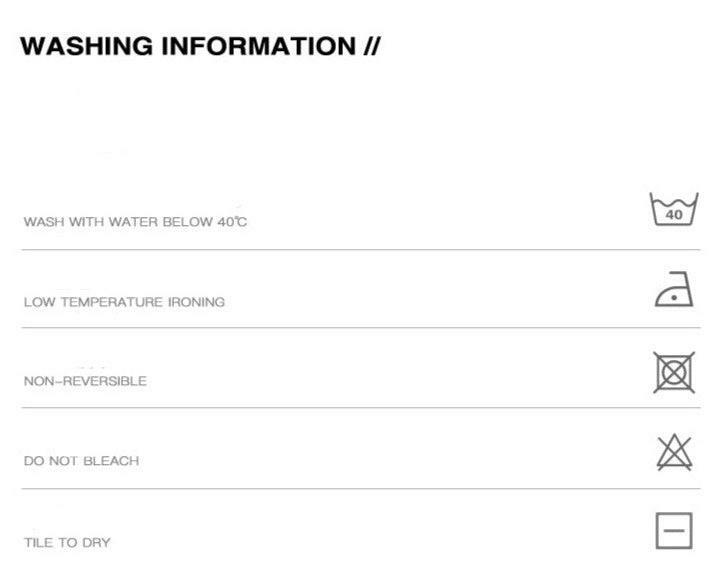Click the number 40 inside the wash tub

tap(674, 214)
